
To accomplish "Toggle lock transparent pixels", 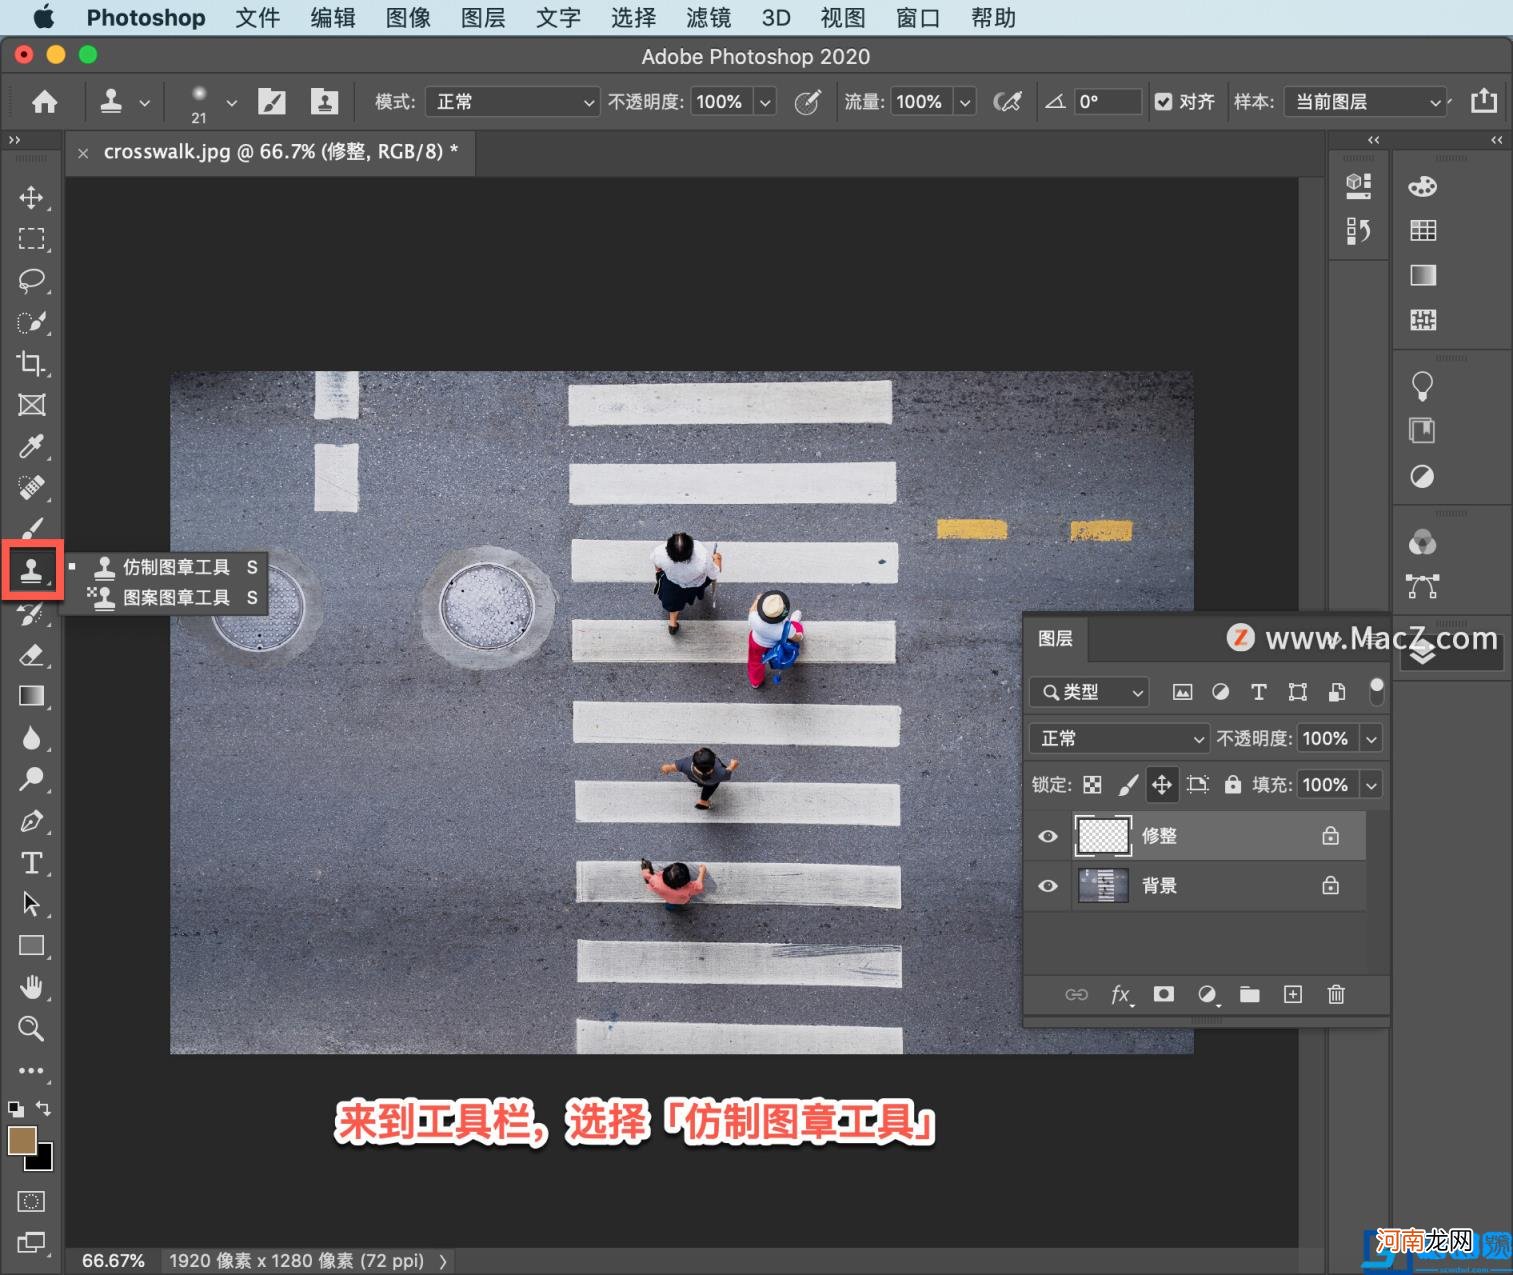I will [1093, 785].
